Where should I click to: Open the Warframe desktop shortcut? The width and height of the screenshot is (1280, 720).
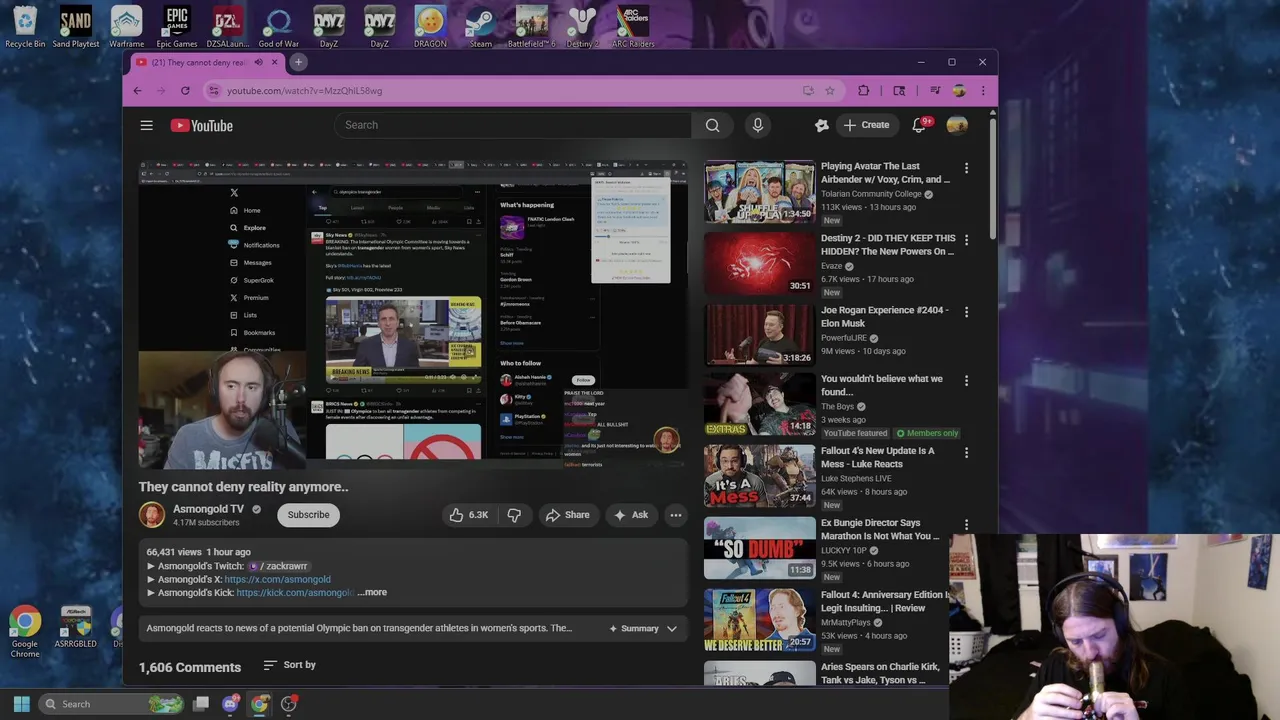point(126,27)
